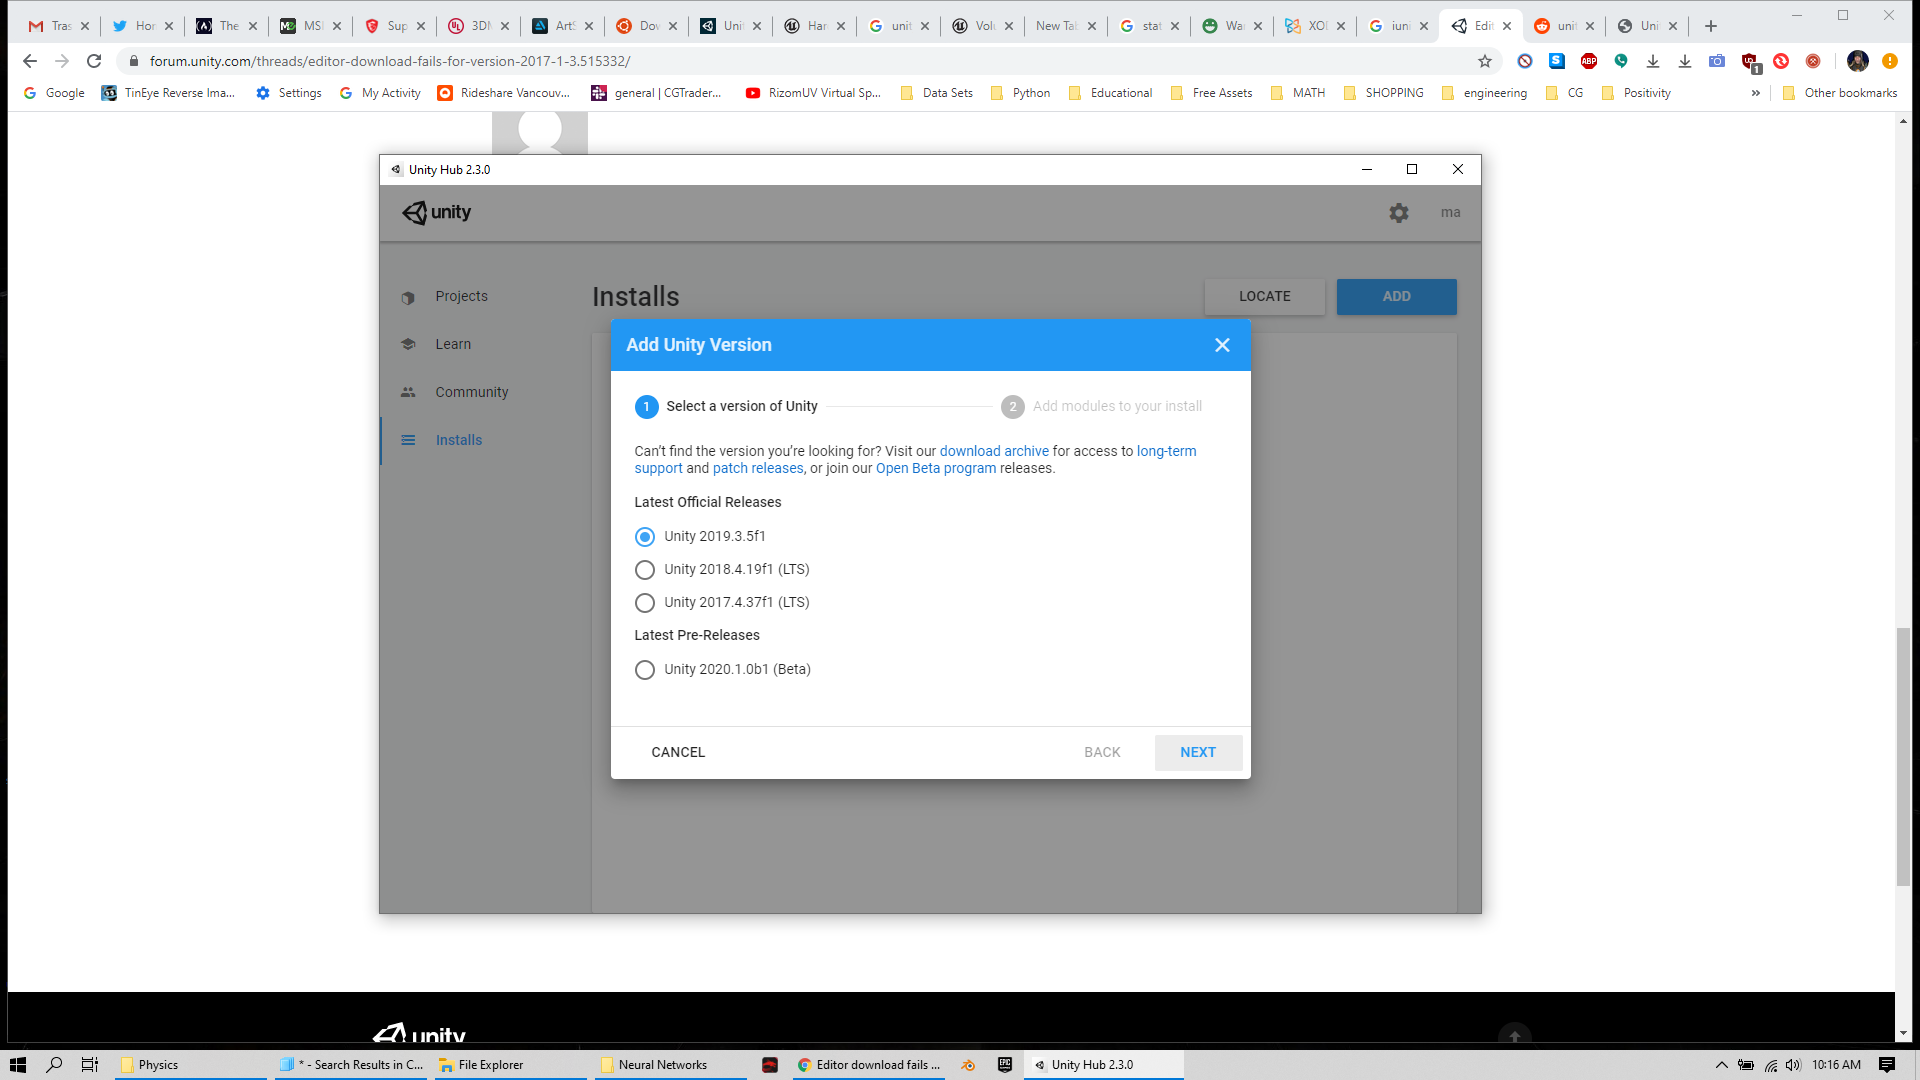Viewport: 1920px width, 1080px height.
Task: Open a new browser tab
Action: [x=1711, y=26]
